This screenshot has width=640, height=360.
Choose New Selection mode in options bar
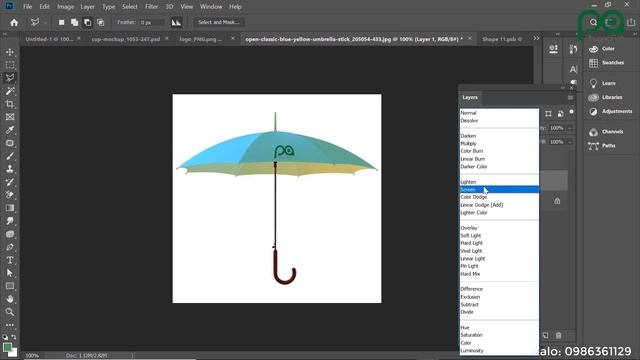point(61,22)
